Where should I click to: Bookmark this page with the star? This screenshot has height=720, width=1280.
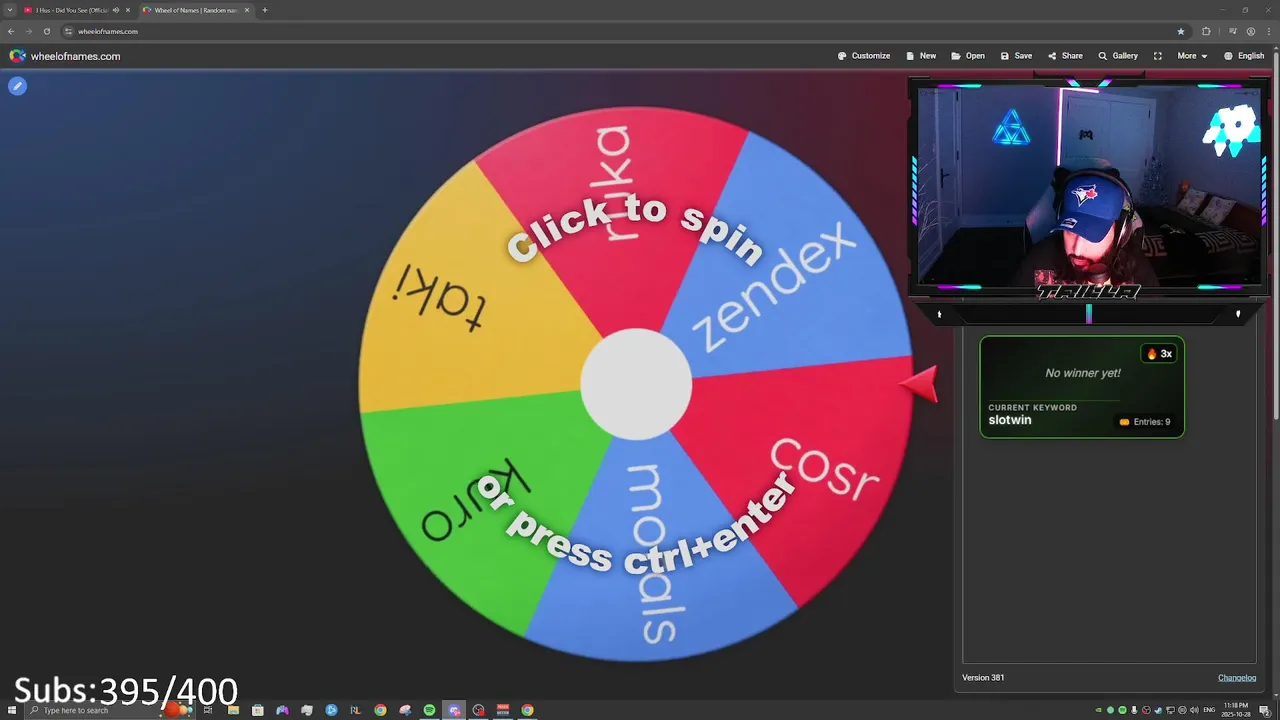point(1181,31)
